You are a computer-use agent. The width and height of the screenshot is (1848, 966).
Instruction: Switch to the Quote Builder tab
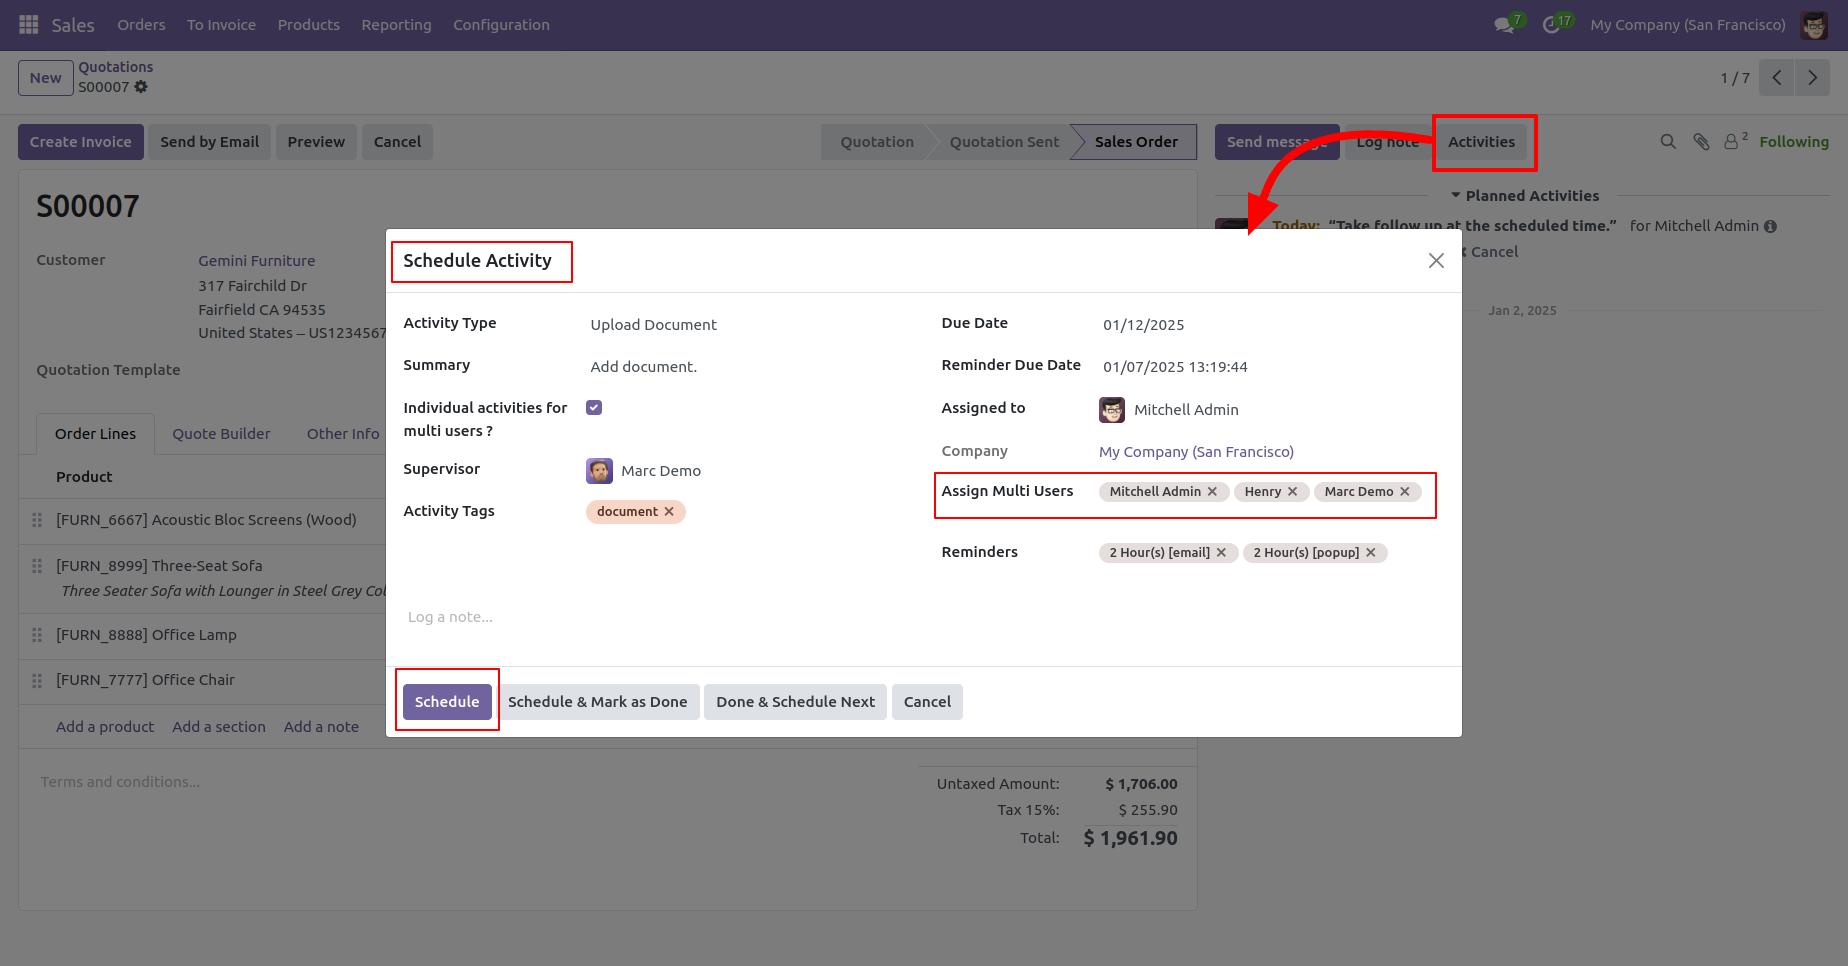coord(221,434)
